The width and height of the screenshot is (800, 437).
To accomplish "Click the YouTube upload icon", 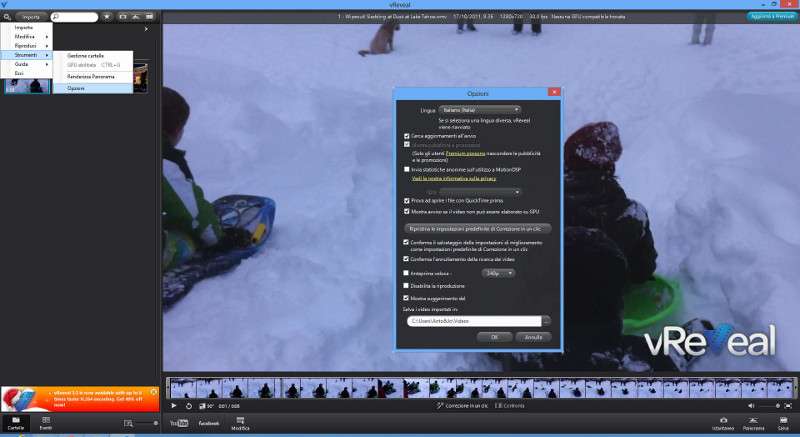I will pos(179,423).
